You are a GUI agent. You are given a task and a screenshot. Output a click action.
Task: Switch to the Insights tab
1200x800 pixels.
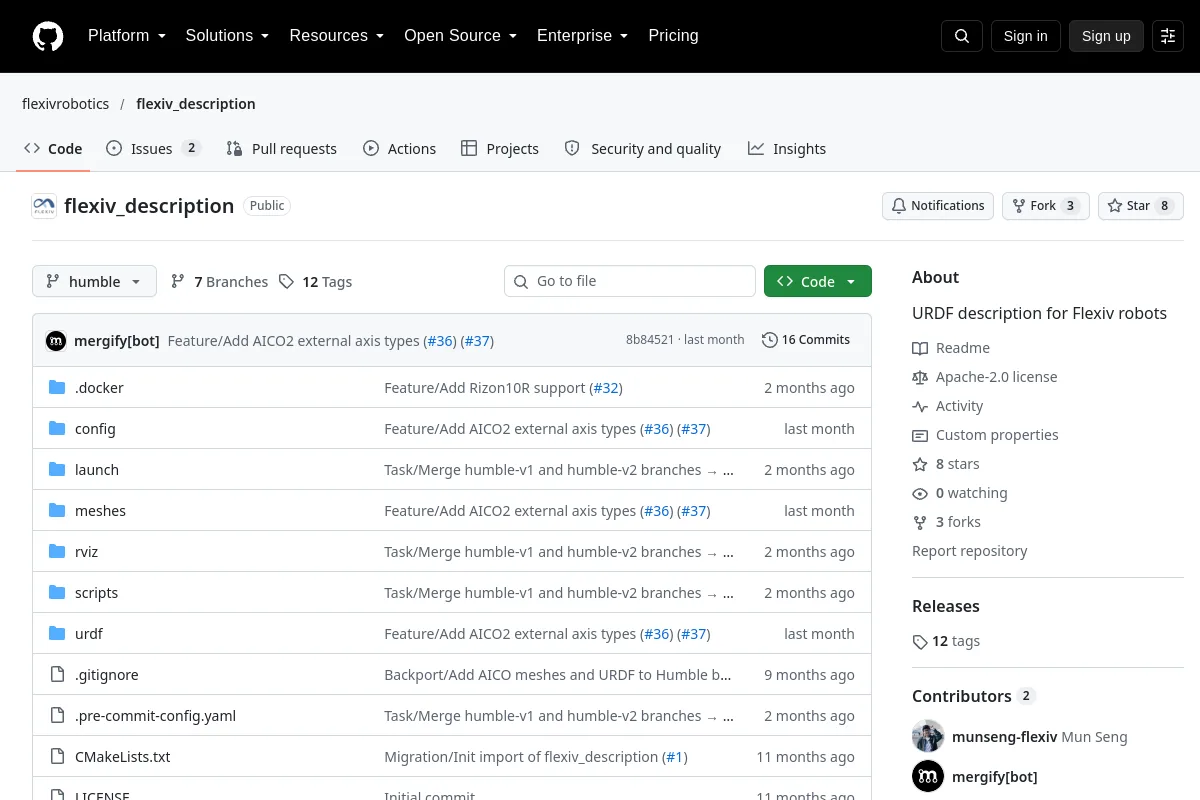coord(787,149)
